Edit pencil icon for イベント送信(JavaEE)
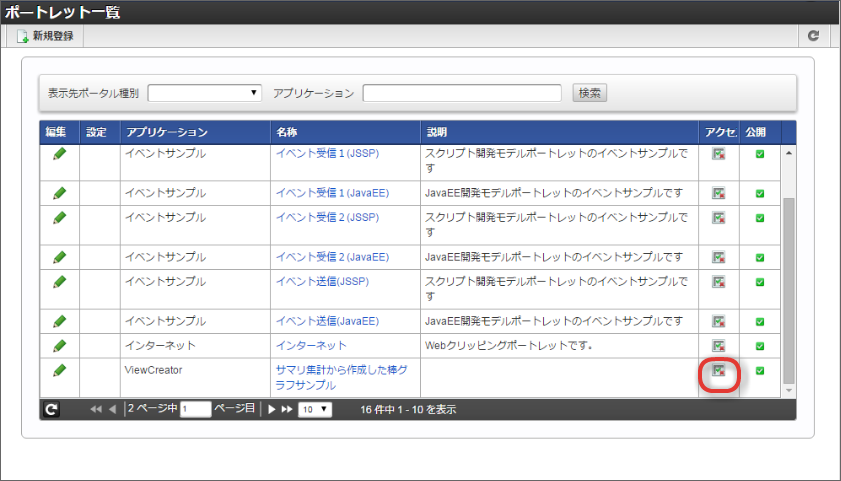The width and height of the screenshot is (841, 481). [60, 321]
